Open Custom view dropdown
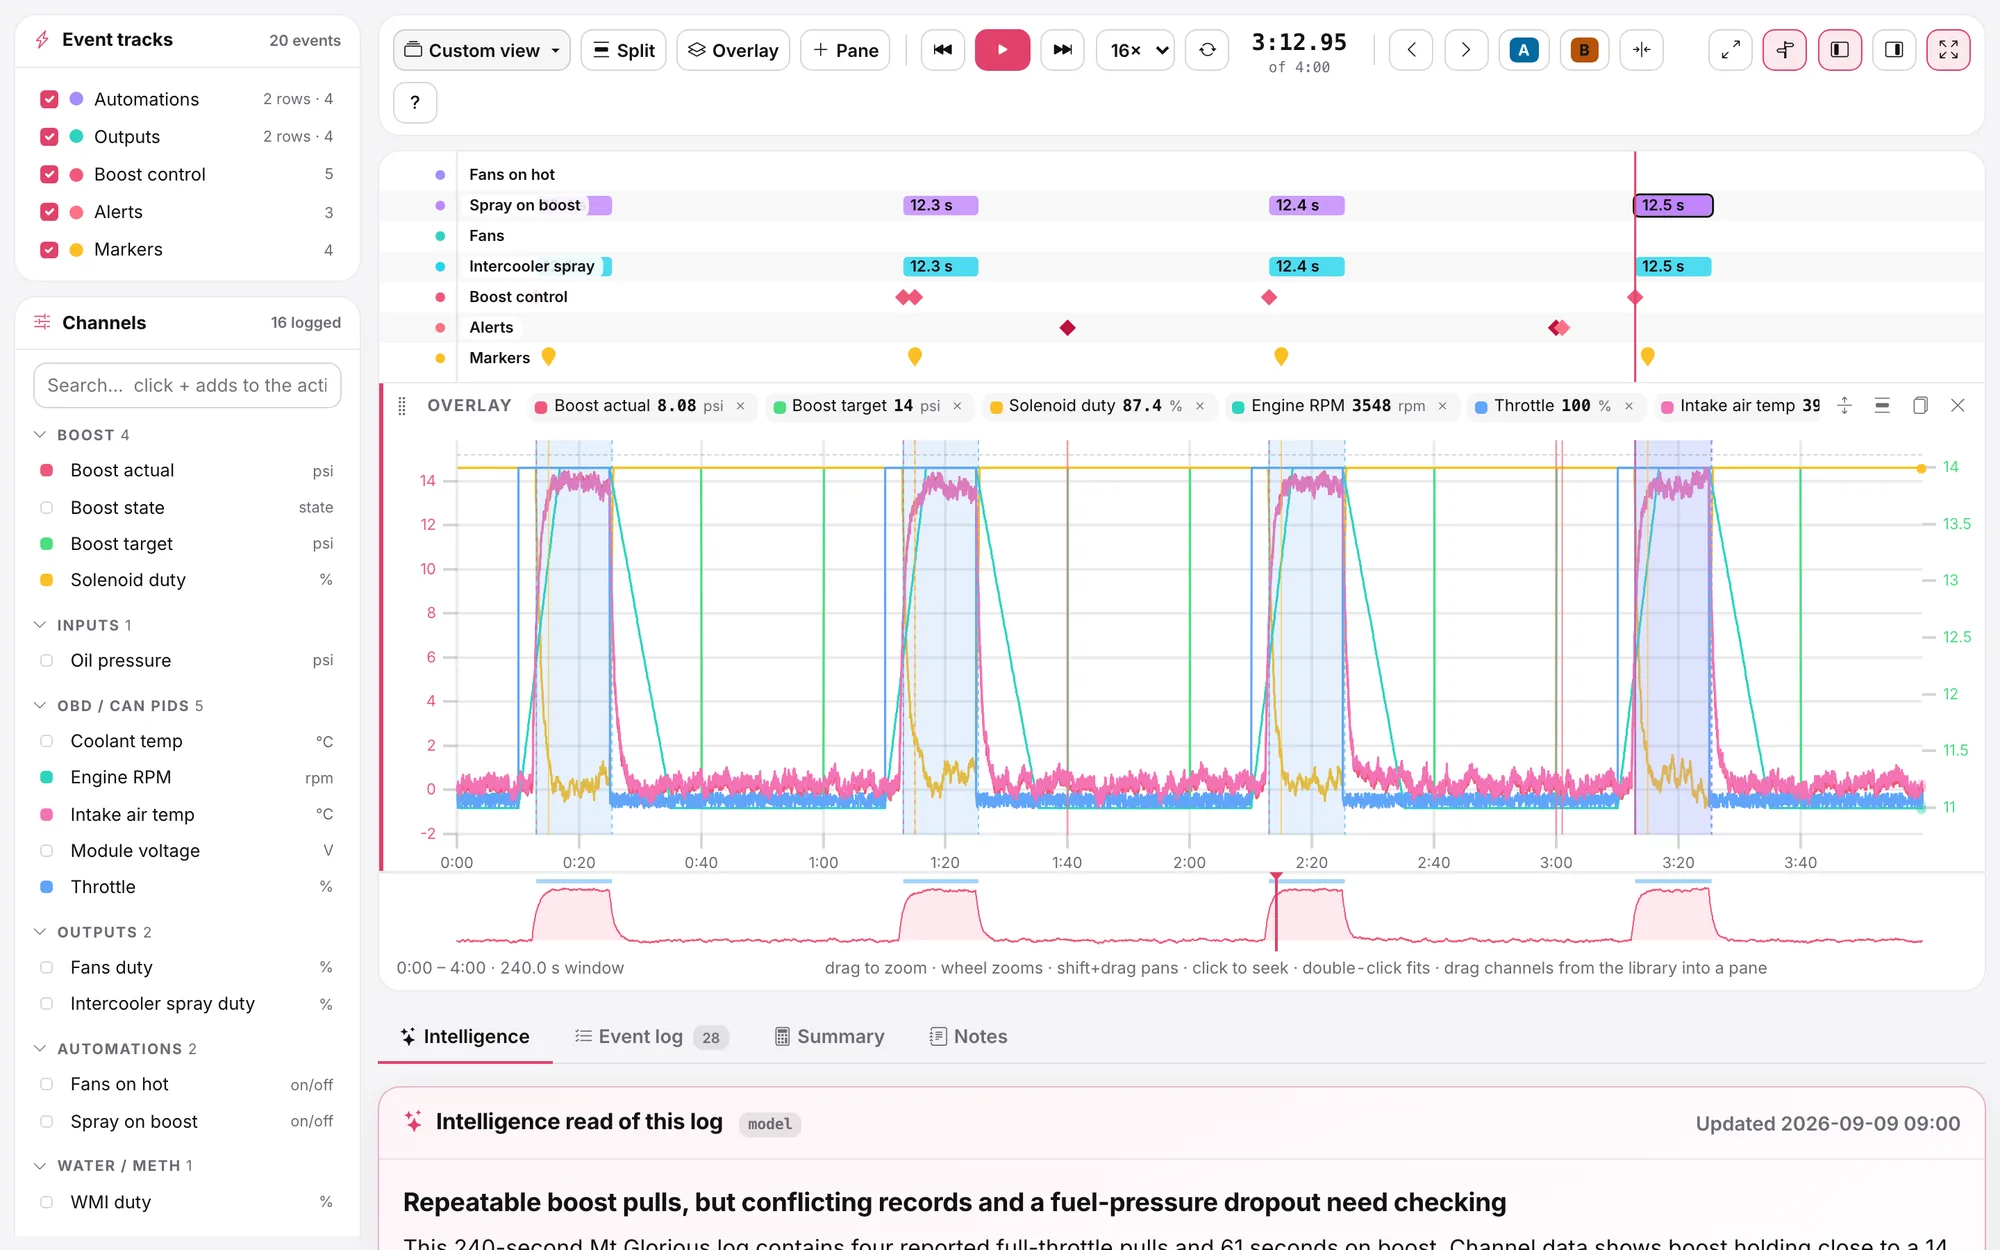The width and height of the screenshot is (2000, 1250). 482,50
